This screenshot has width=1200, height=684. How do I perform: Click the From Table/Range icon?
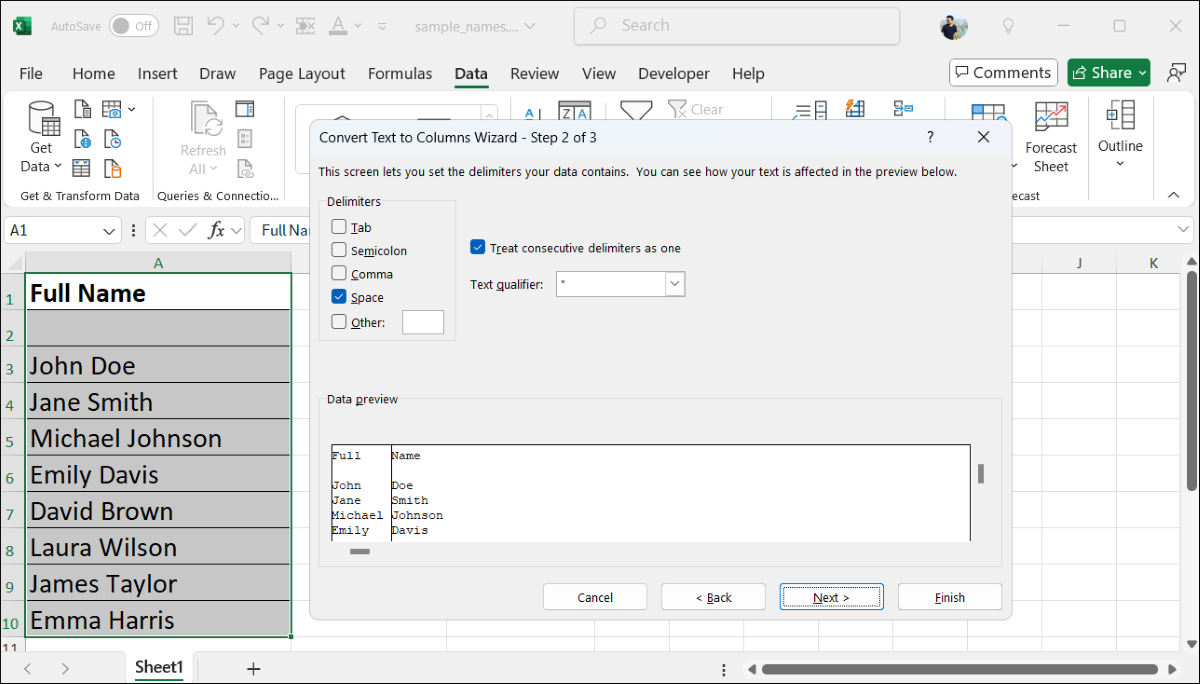pos(82,167)
